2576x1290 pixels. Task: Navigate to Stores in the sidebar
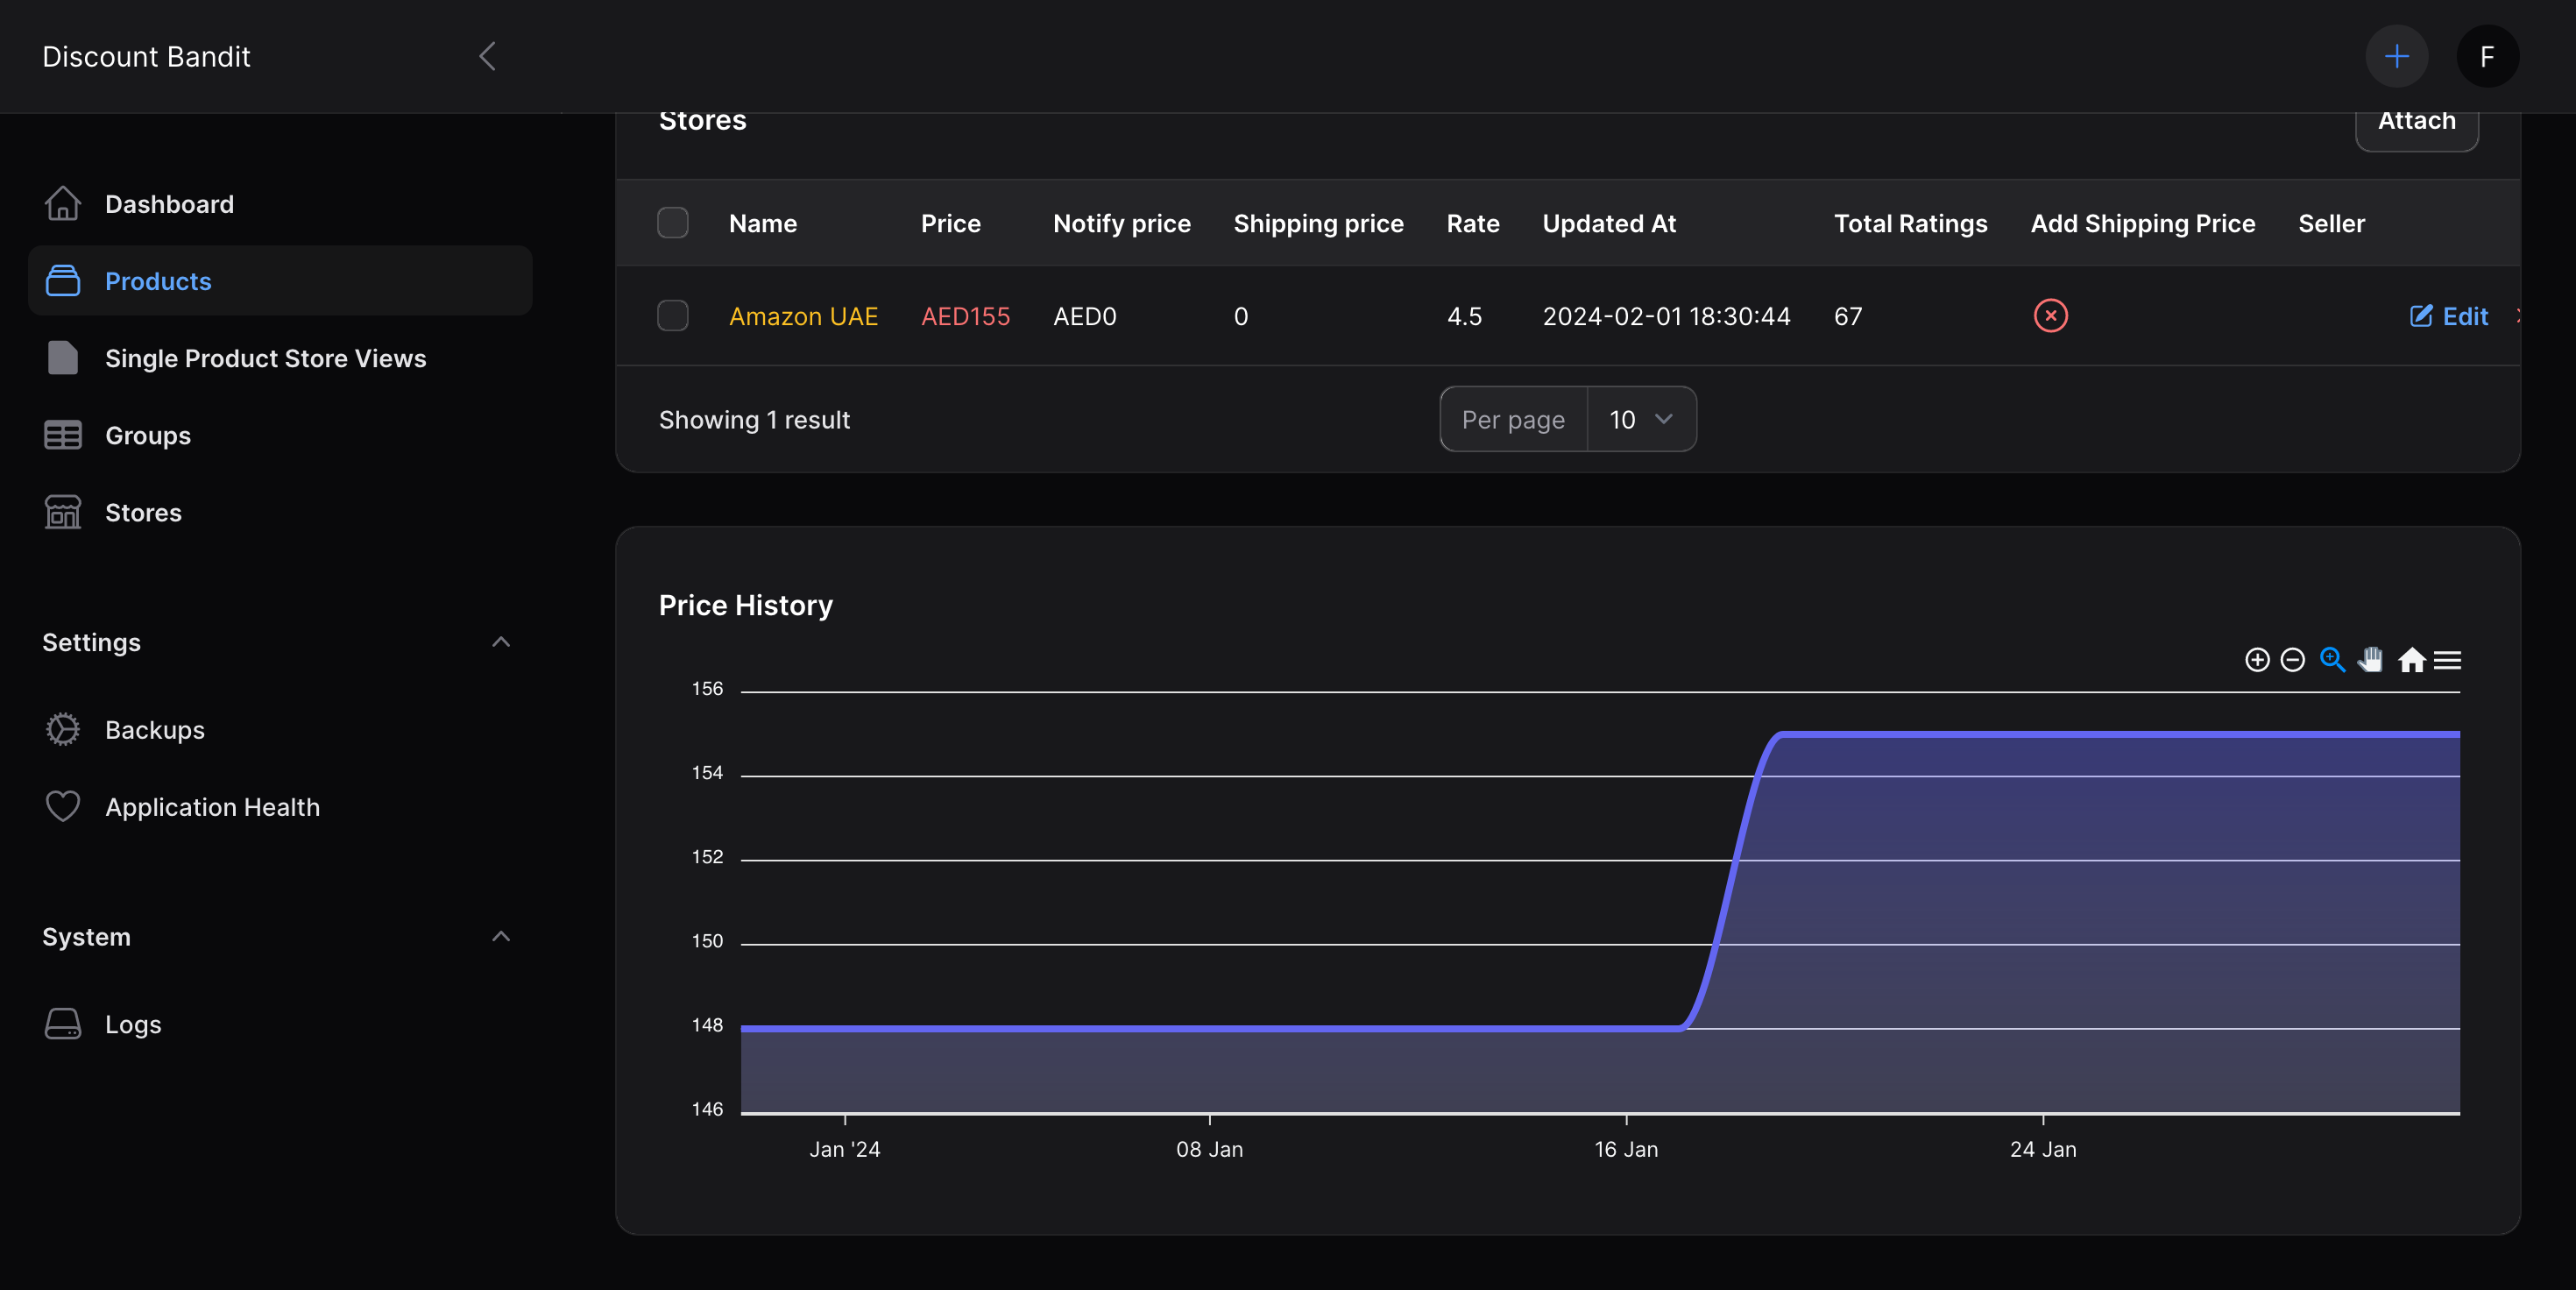click(280, 511)
